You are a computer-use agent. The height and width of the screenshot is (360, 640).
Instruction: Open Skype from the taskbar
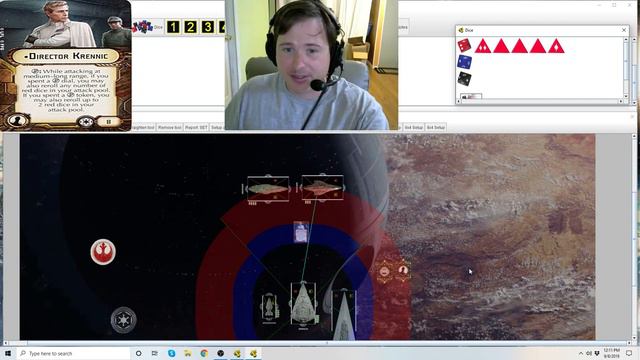(171, 353)
